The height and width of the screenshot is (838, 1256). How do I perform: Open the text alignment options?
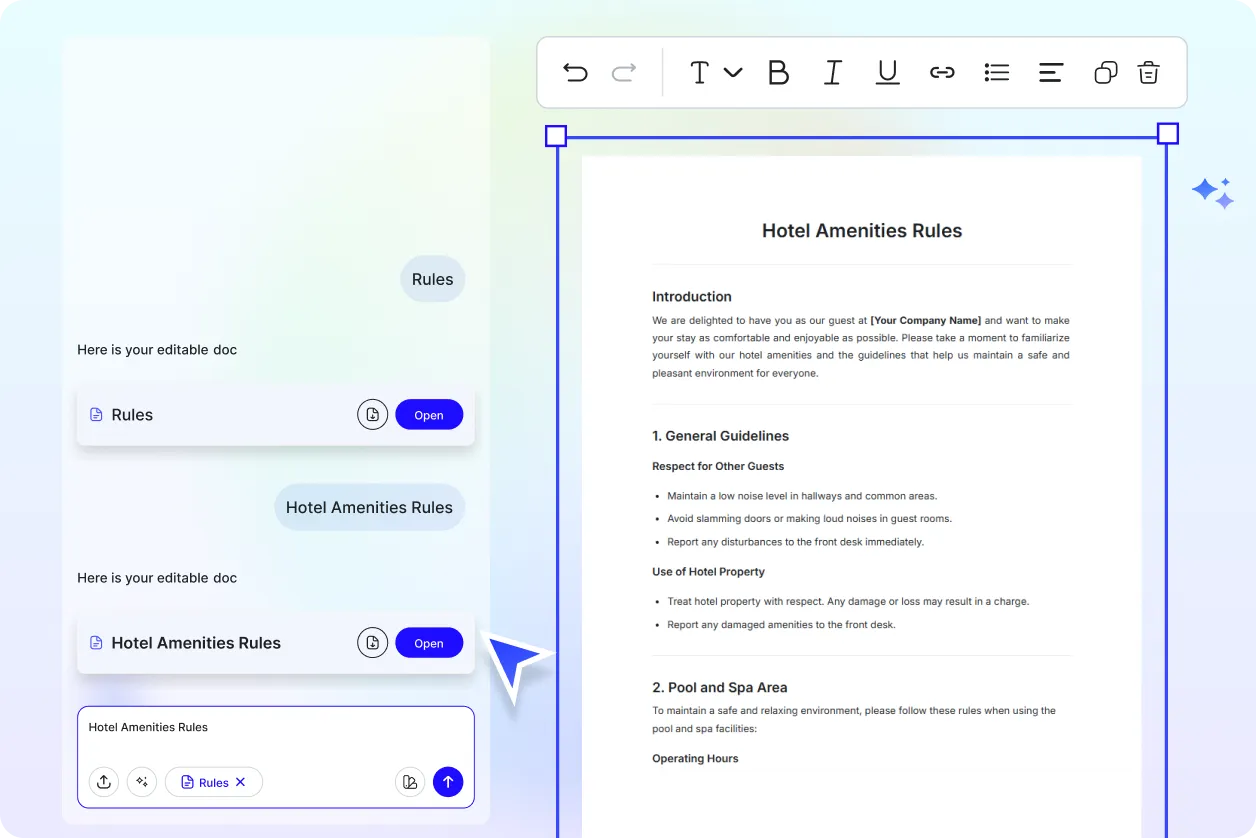tap(1050, 72)
